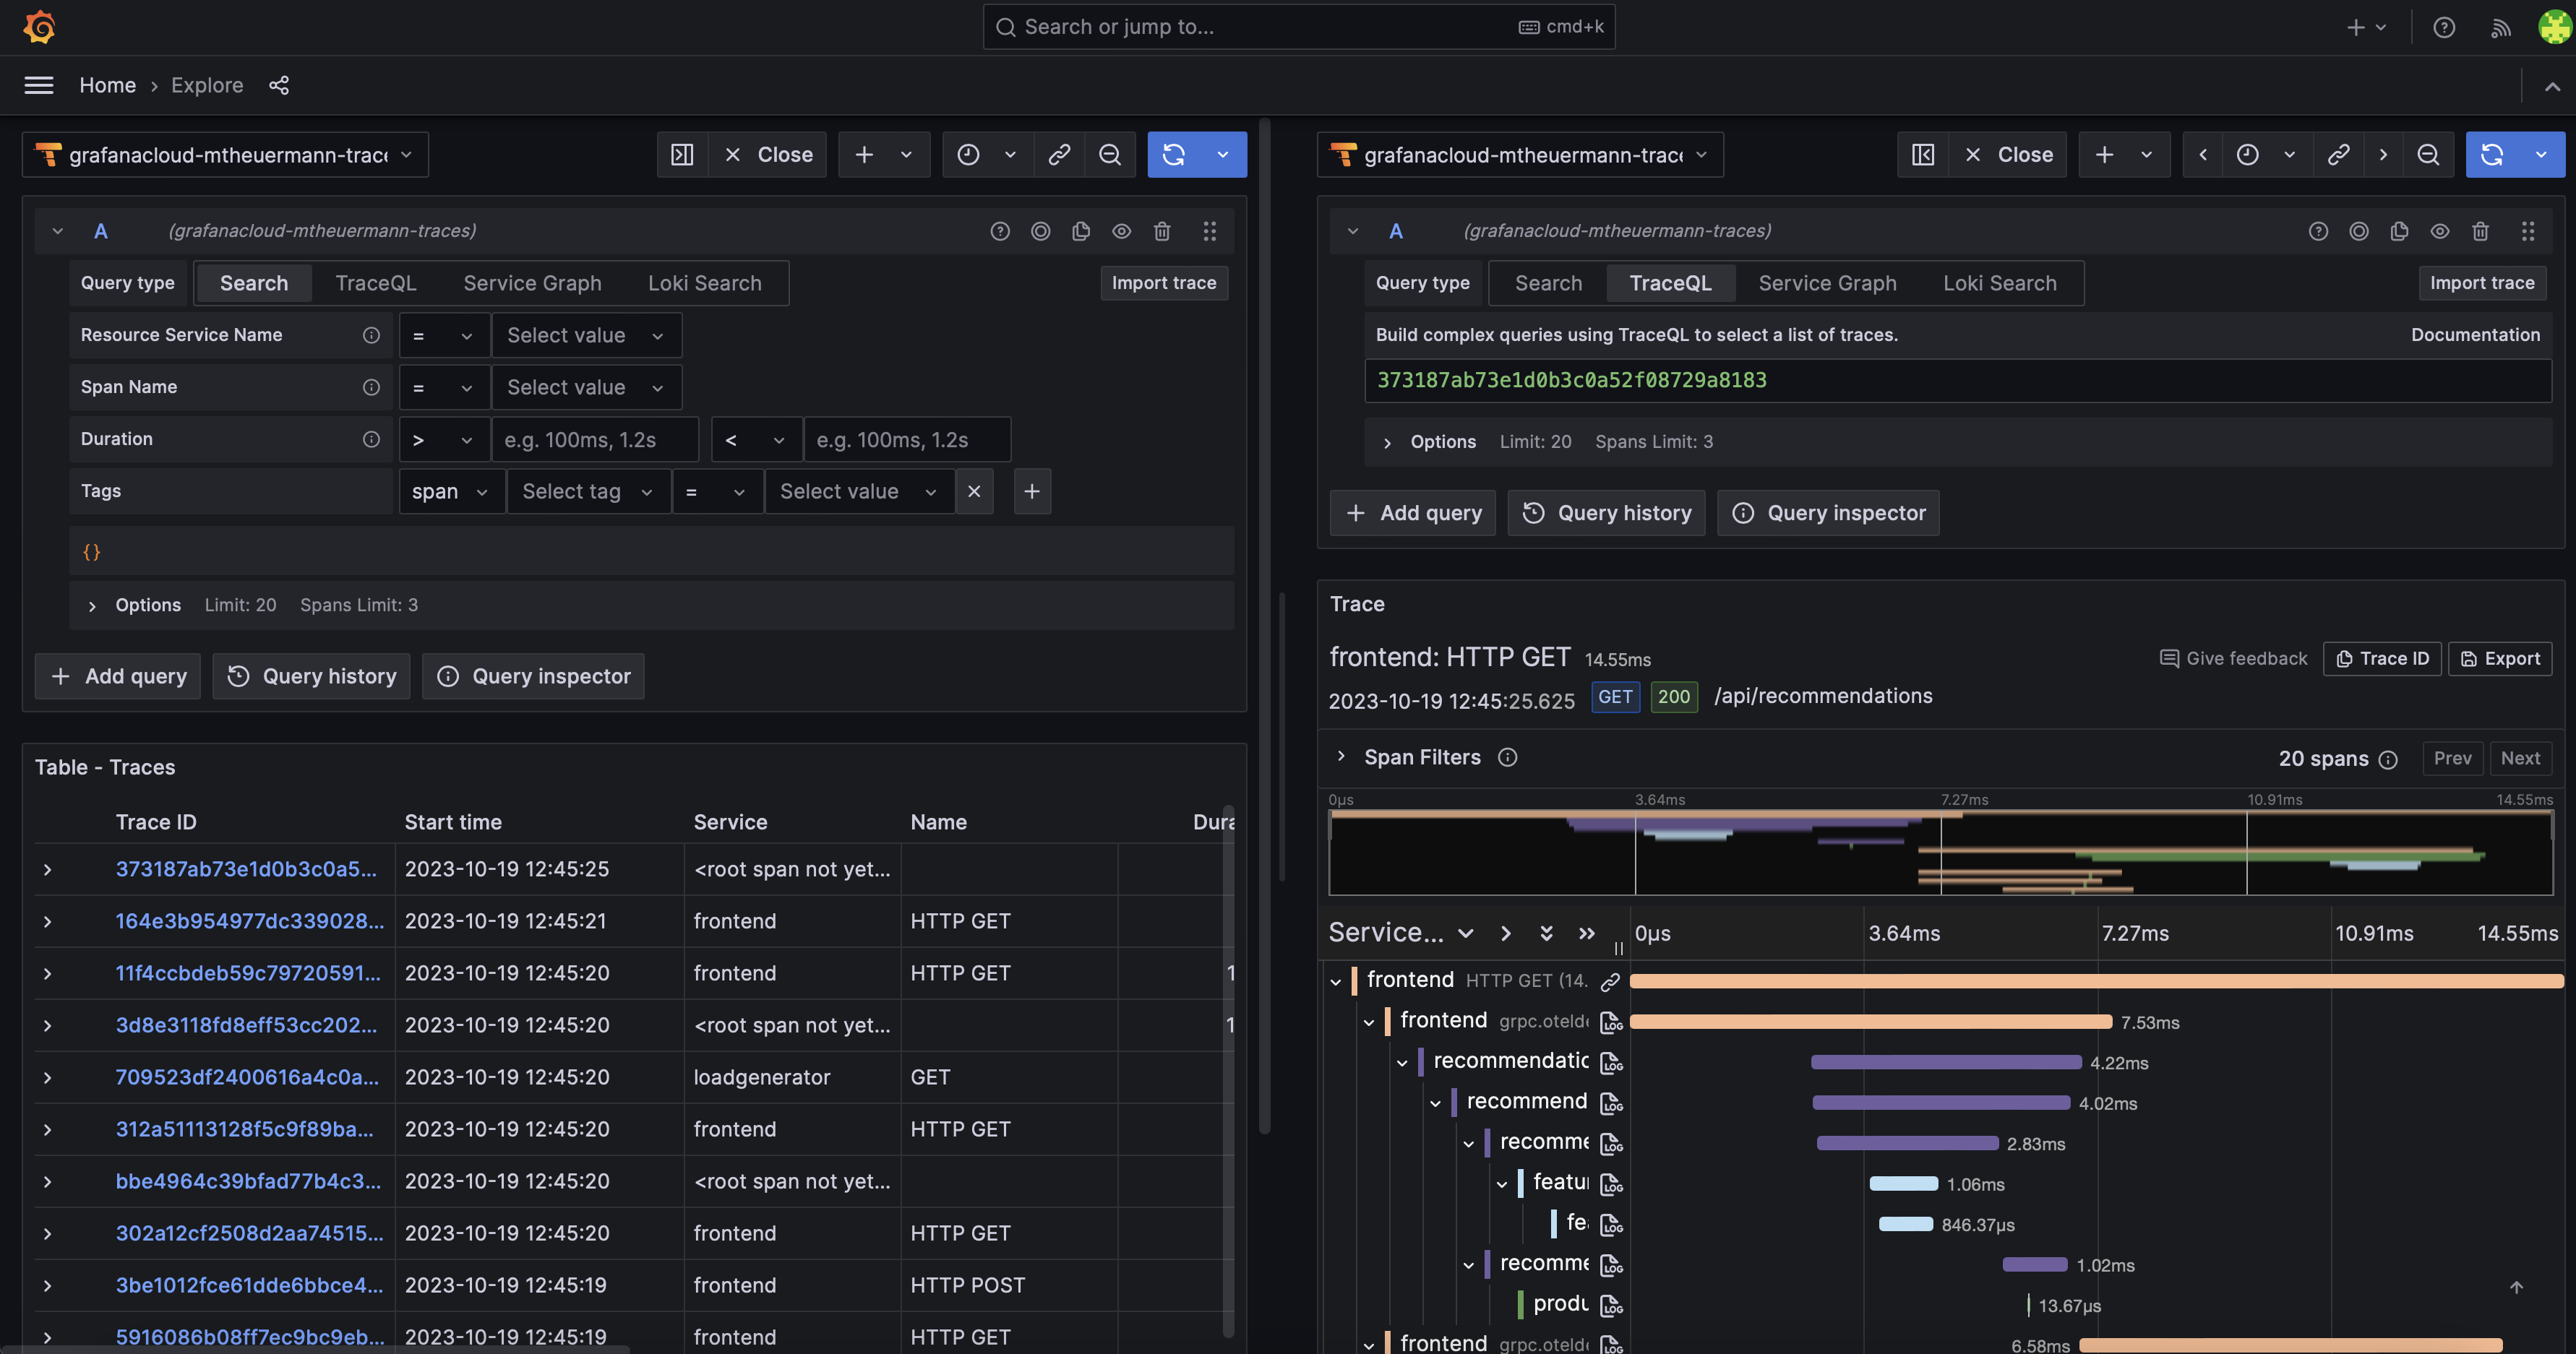Switch right query type to Search
2576x1354 pixels.
coord(1548,283)
